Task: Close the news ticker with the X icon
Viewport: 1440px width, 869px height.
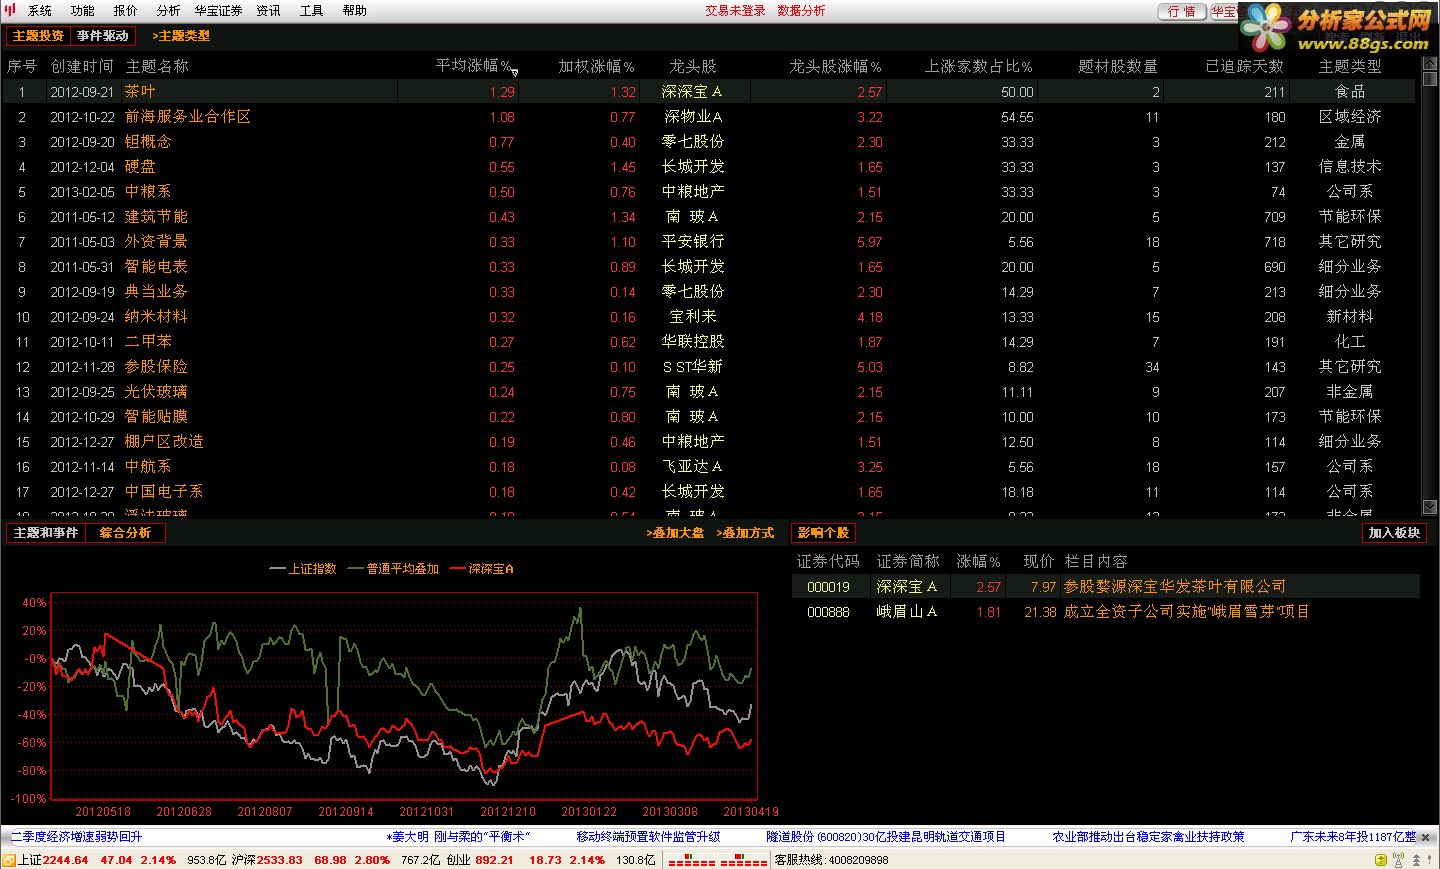Action: point(1425,837)
